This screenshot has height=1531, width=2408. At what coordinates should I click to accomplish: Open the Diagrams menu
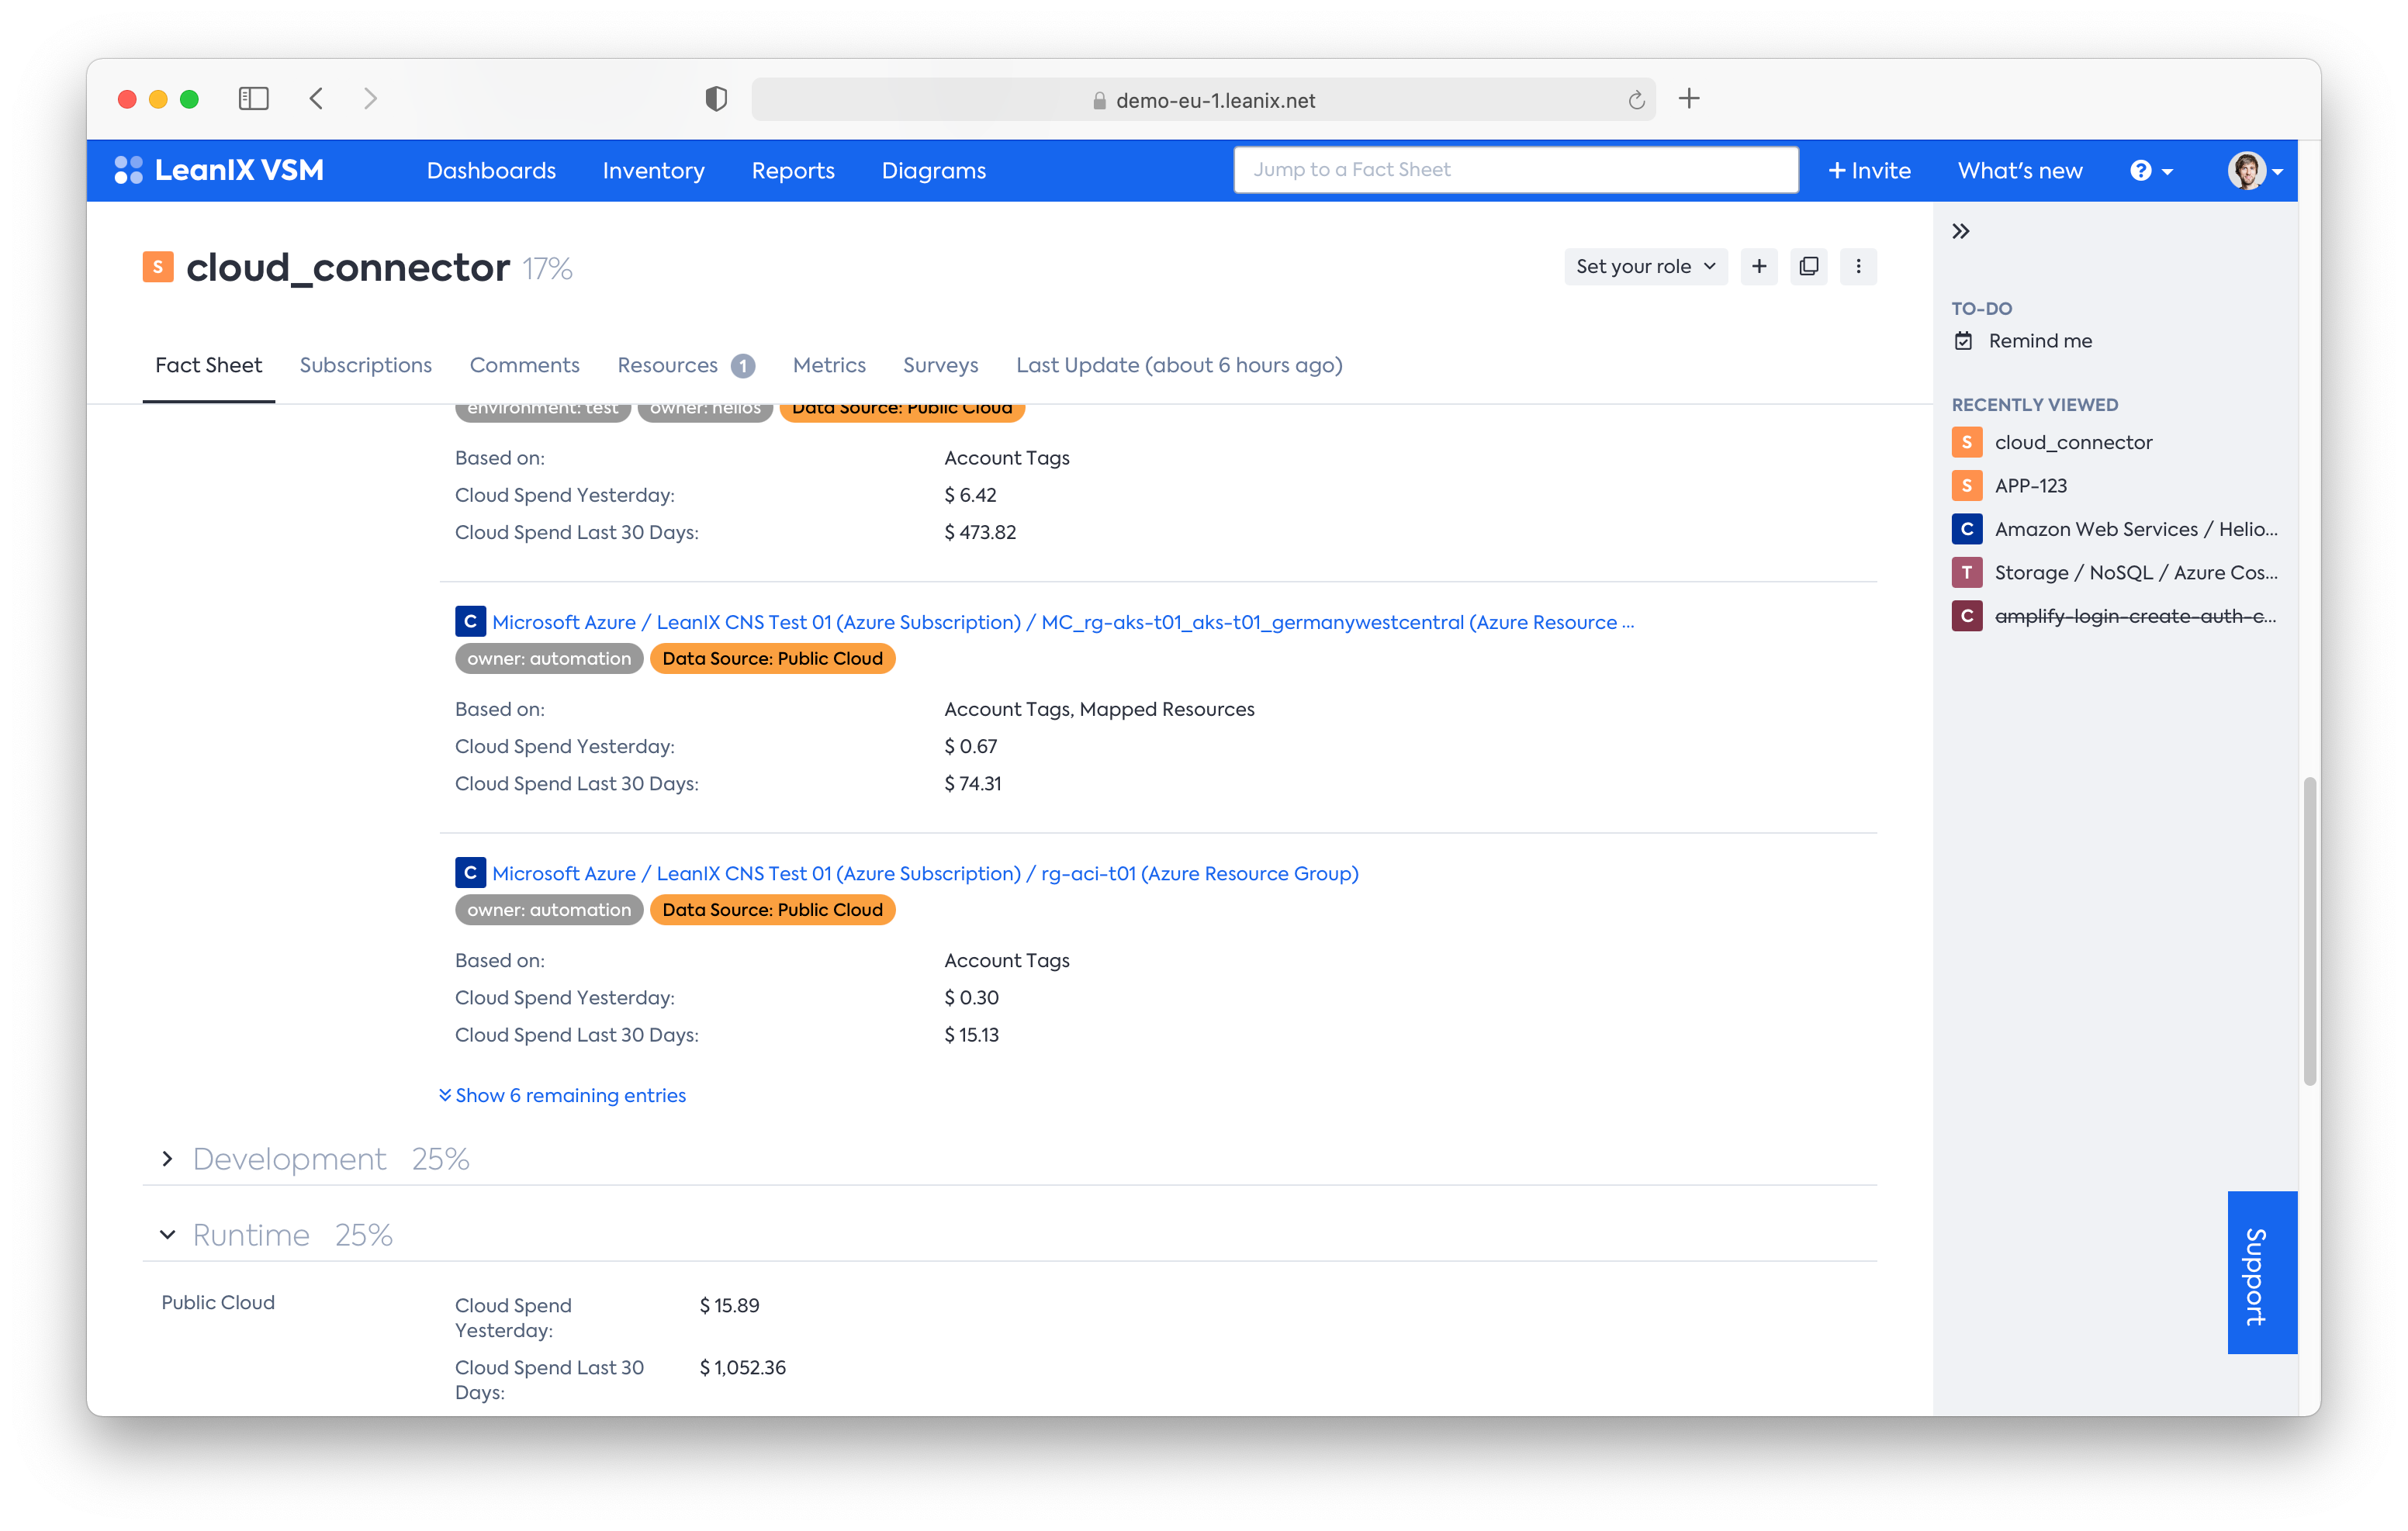(x=934, y=171)
